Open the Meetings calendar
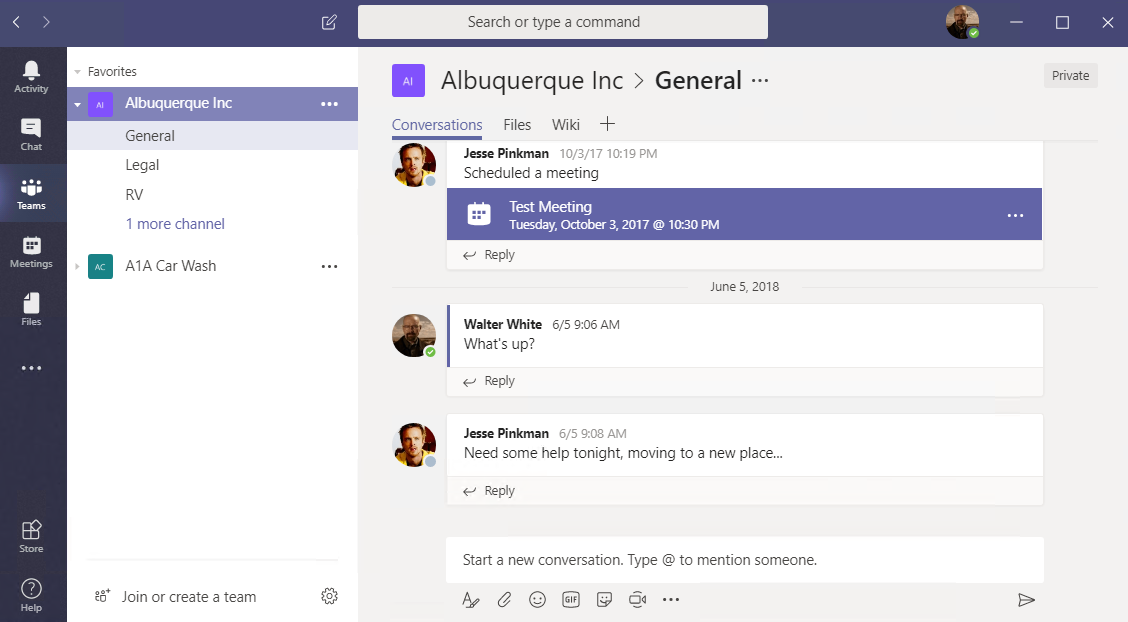This screenshot has height=622, width=1128. pos(31,252)
